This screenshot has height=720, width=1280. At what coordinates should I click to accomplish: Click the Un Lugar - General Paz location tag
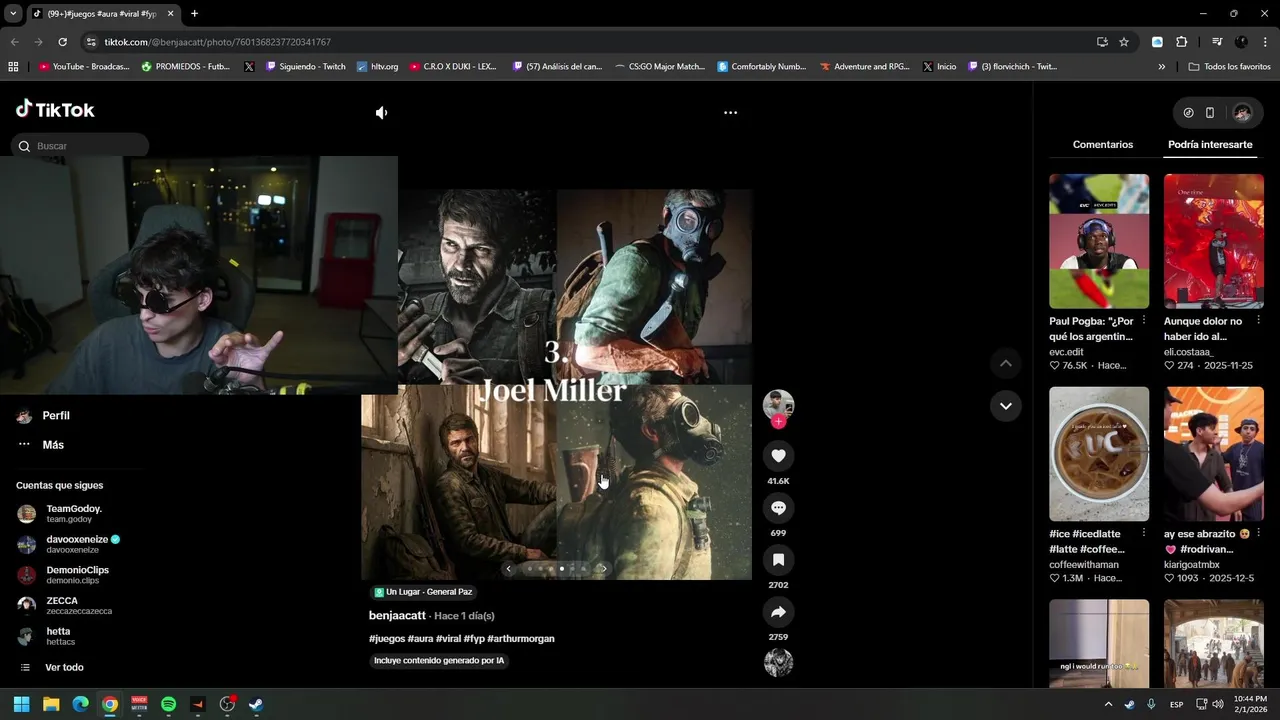pyautogui.click(x=422, y=592)
